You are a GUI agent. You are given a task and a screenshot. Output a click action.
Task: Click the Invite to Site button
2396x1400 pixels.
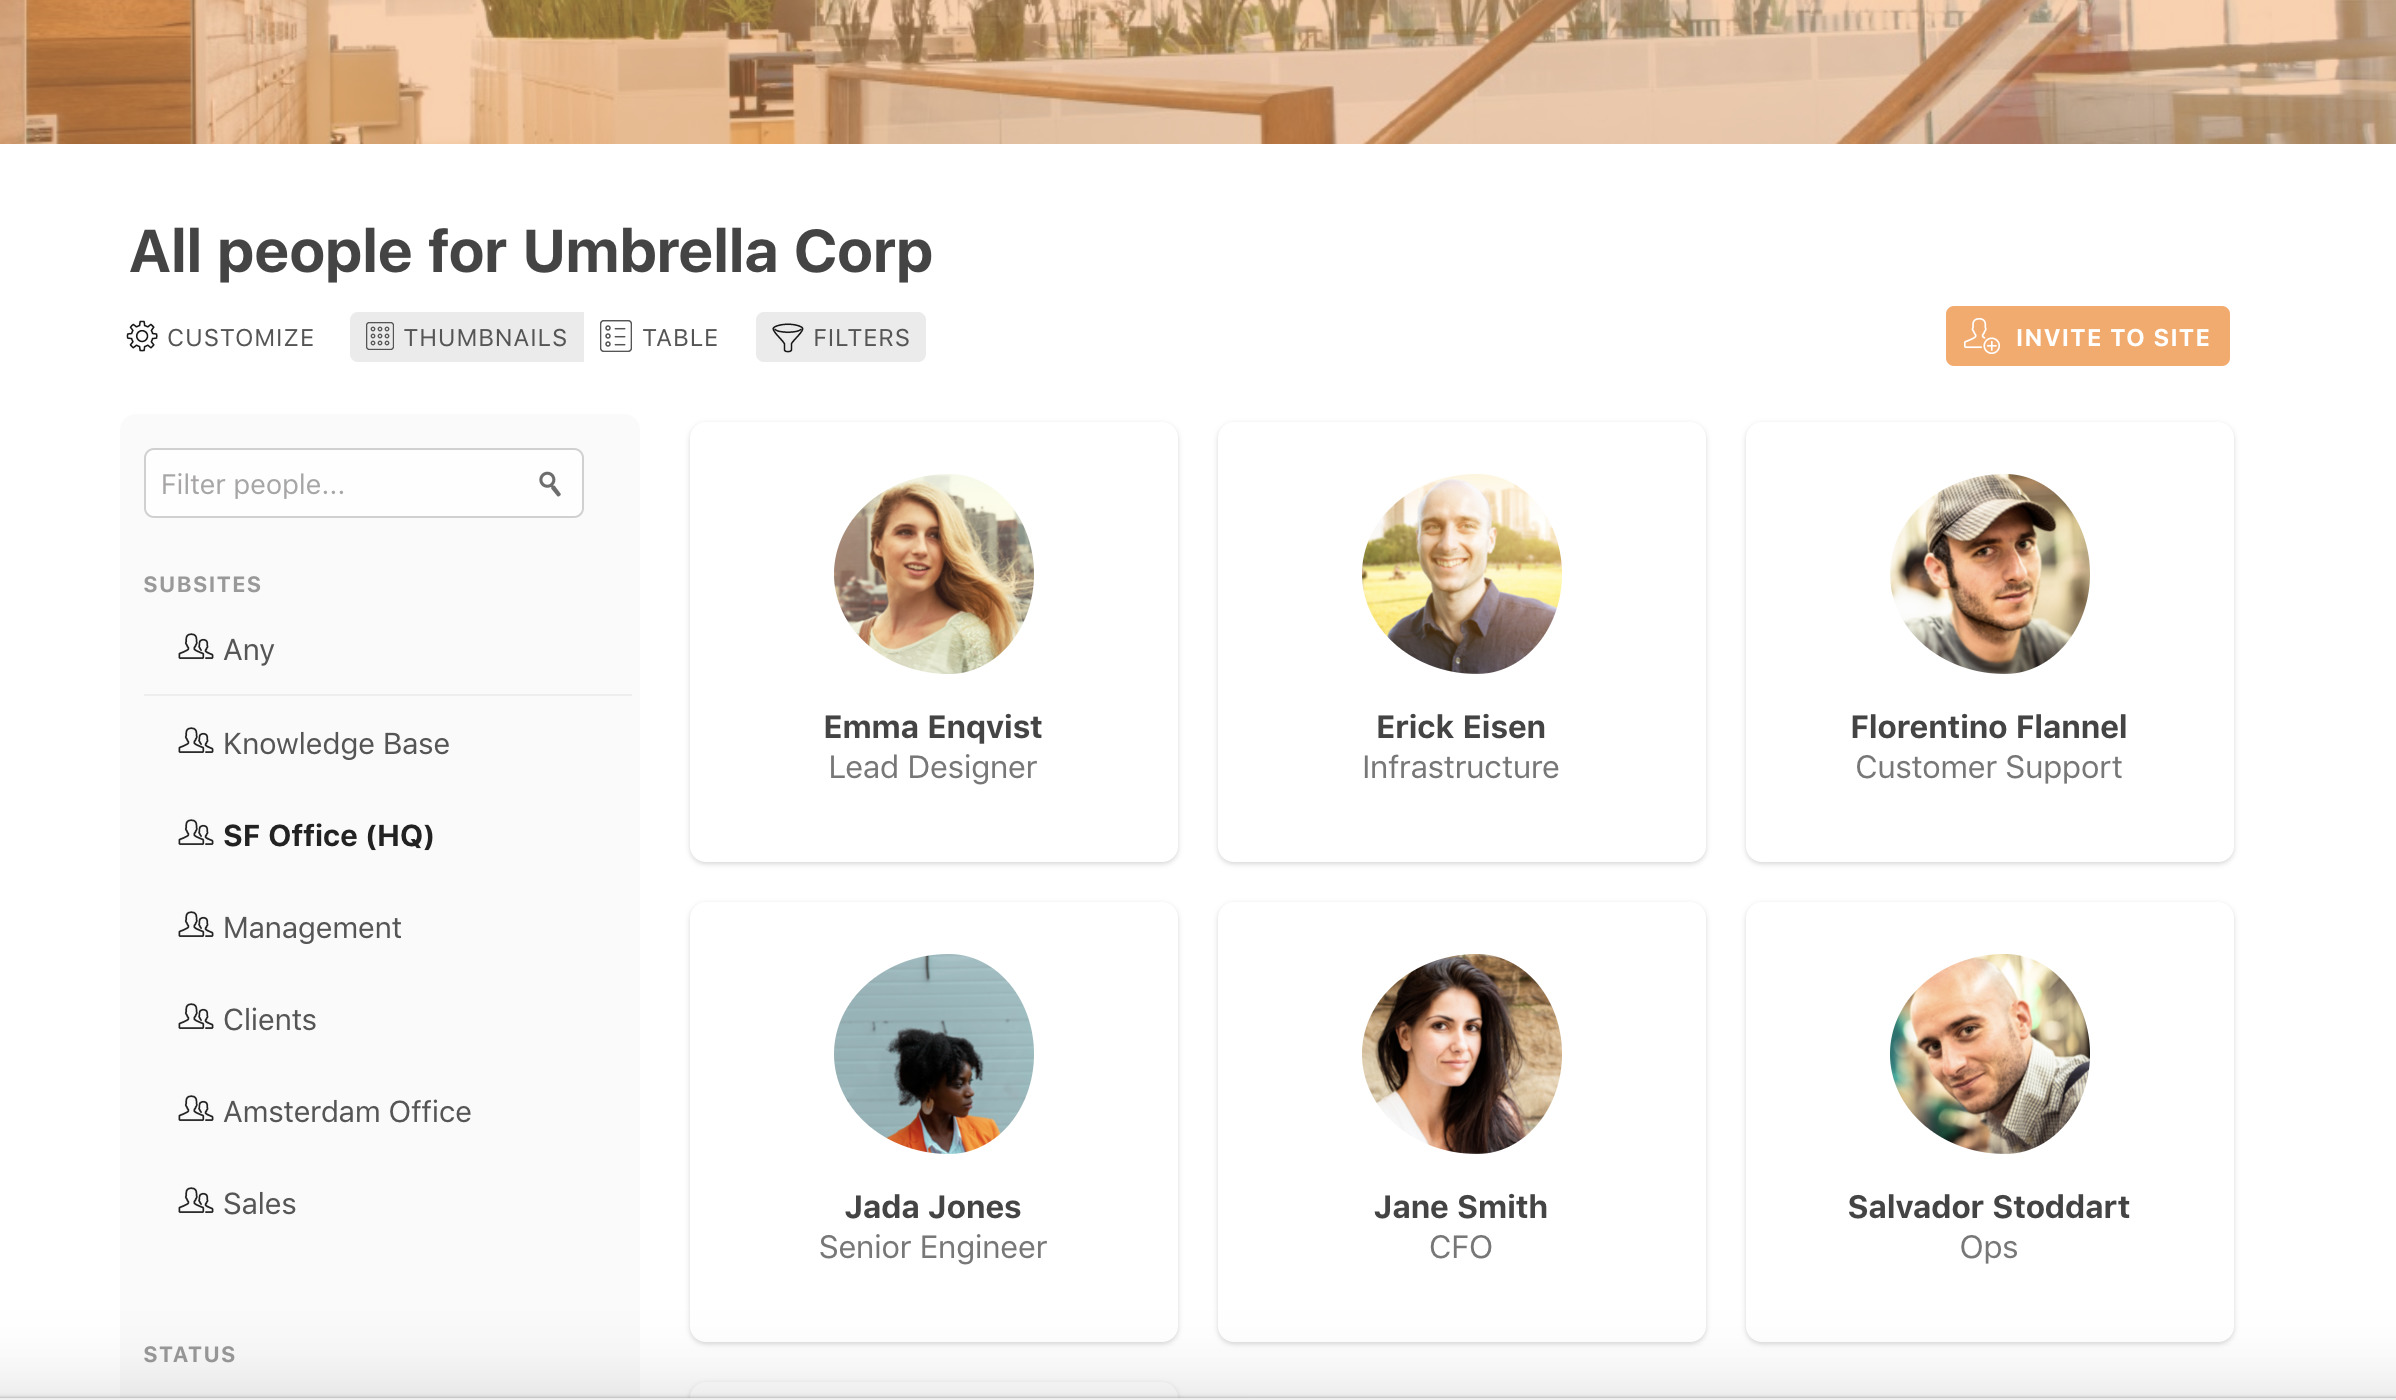point(2088,337)
